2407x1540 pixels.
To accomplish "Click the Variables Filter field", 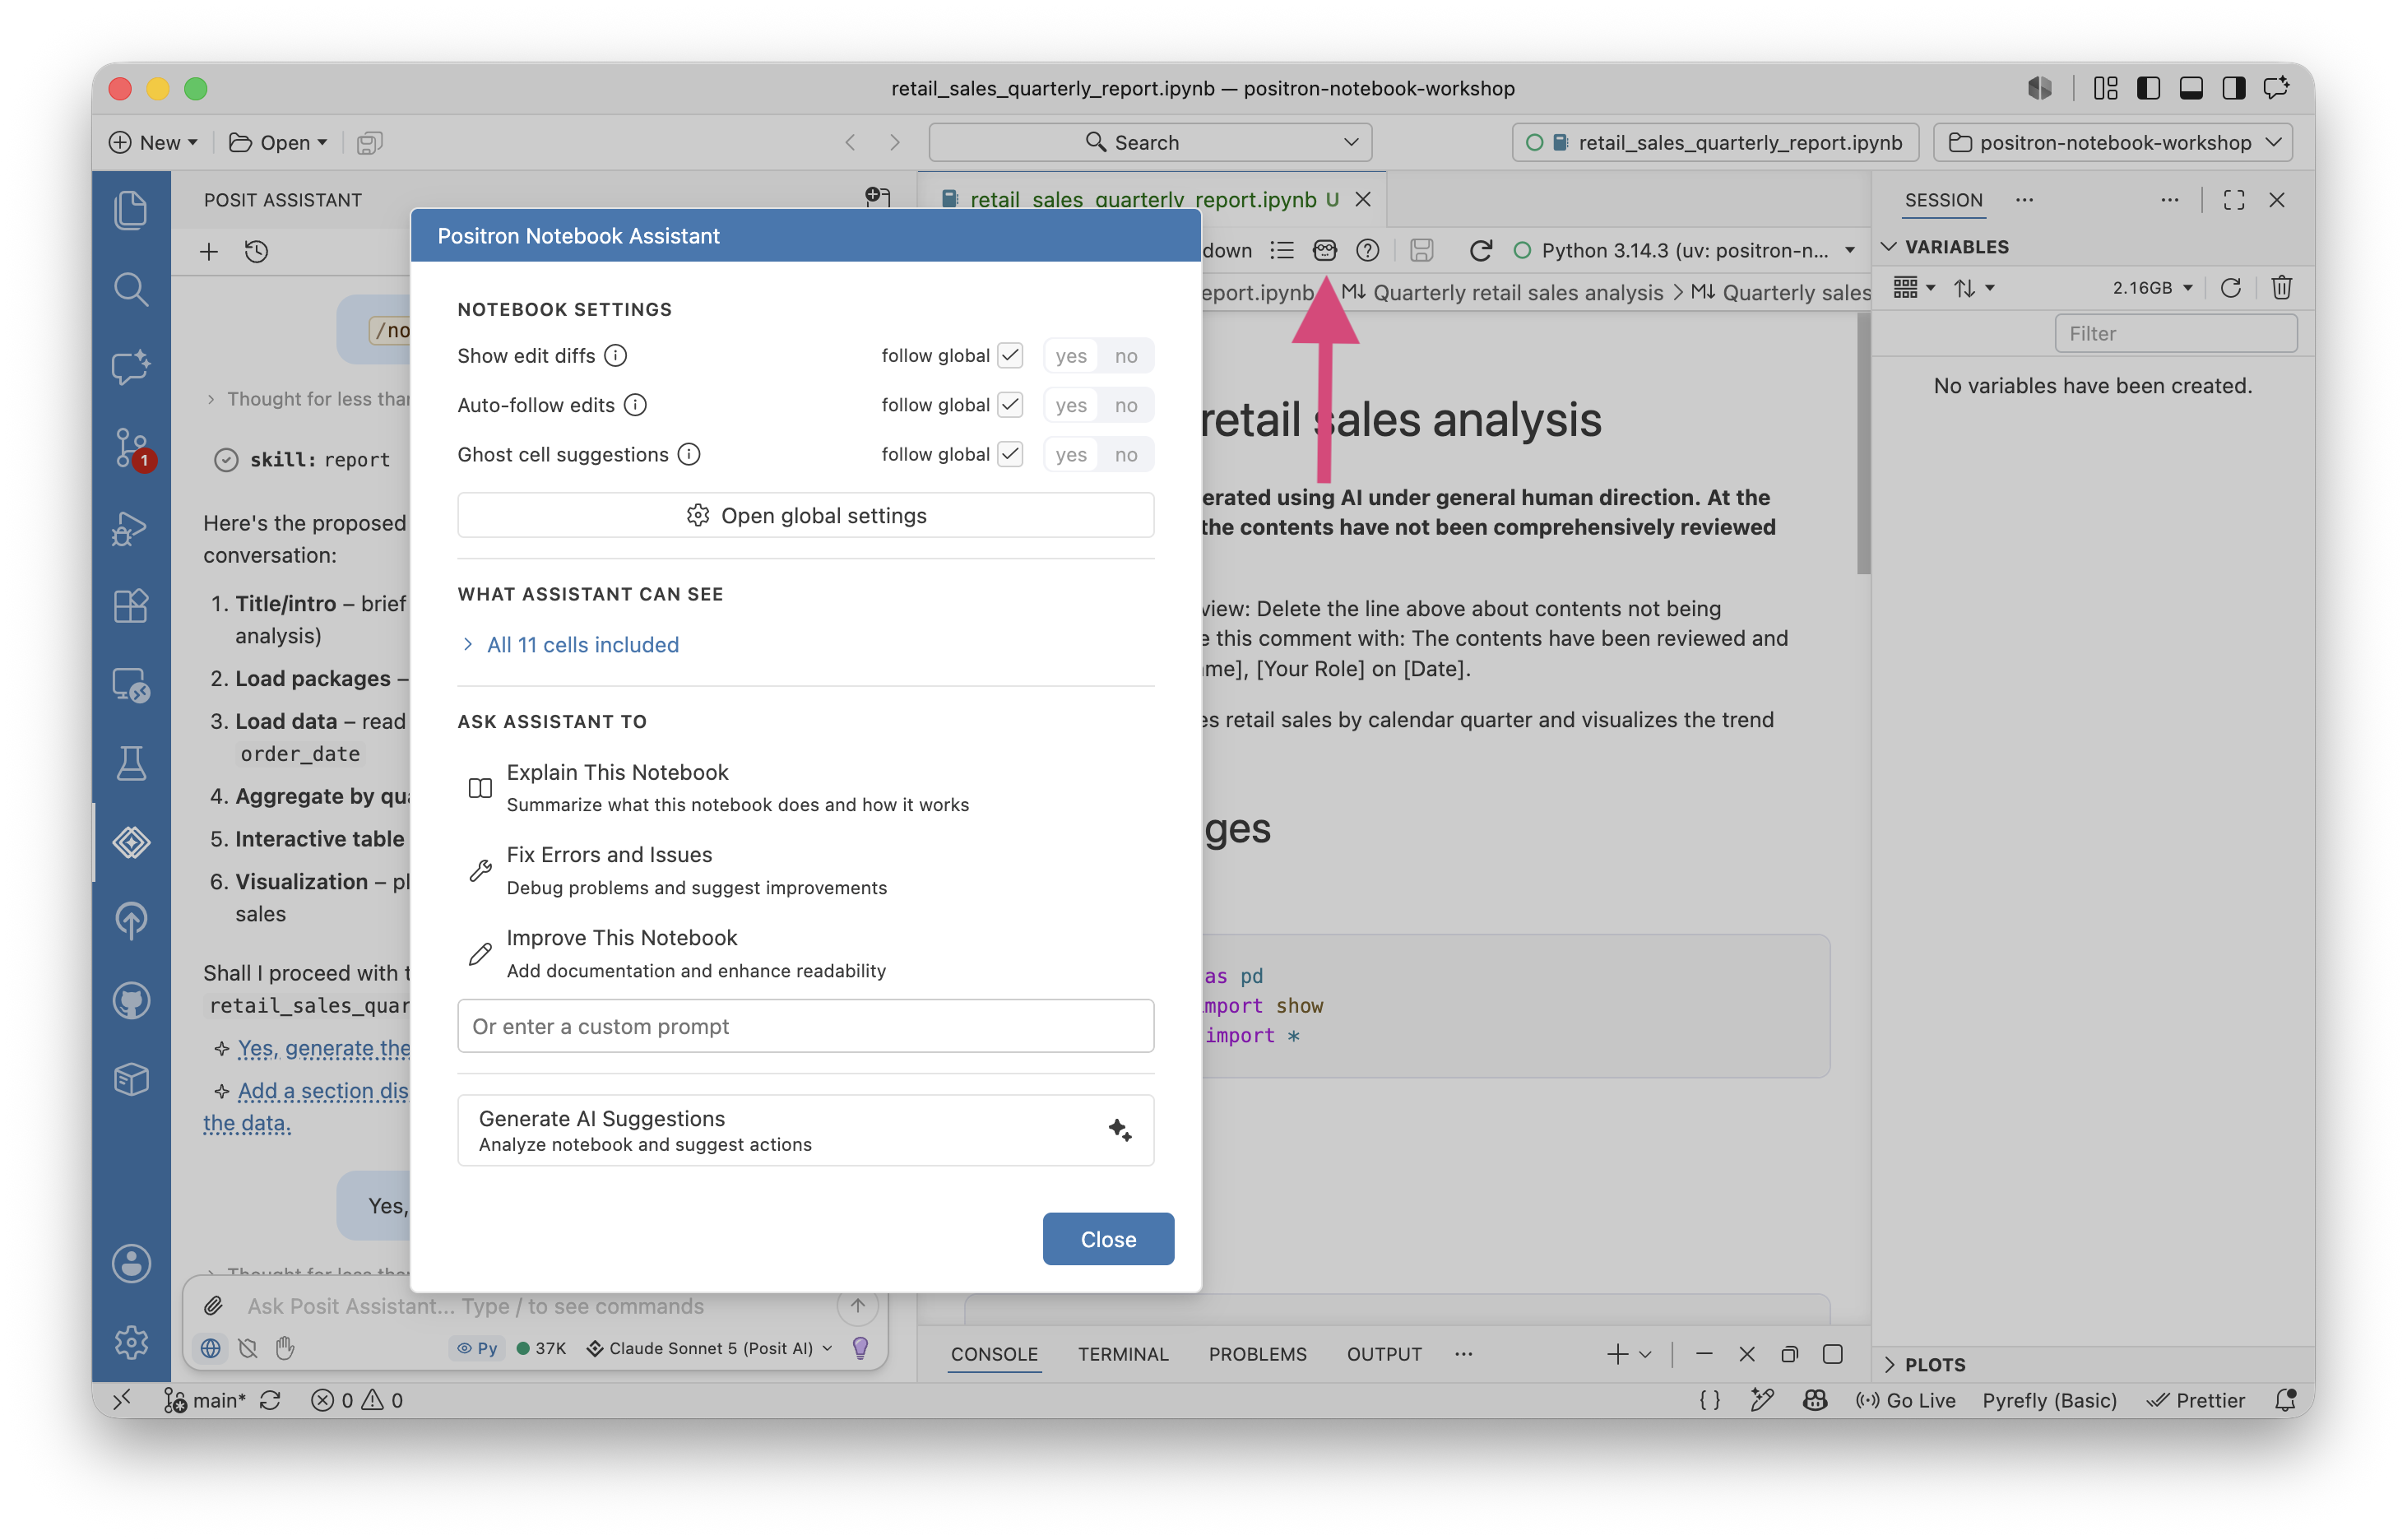I will (2176, 334).
